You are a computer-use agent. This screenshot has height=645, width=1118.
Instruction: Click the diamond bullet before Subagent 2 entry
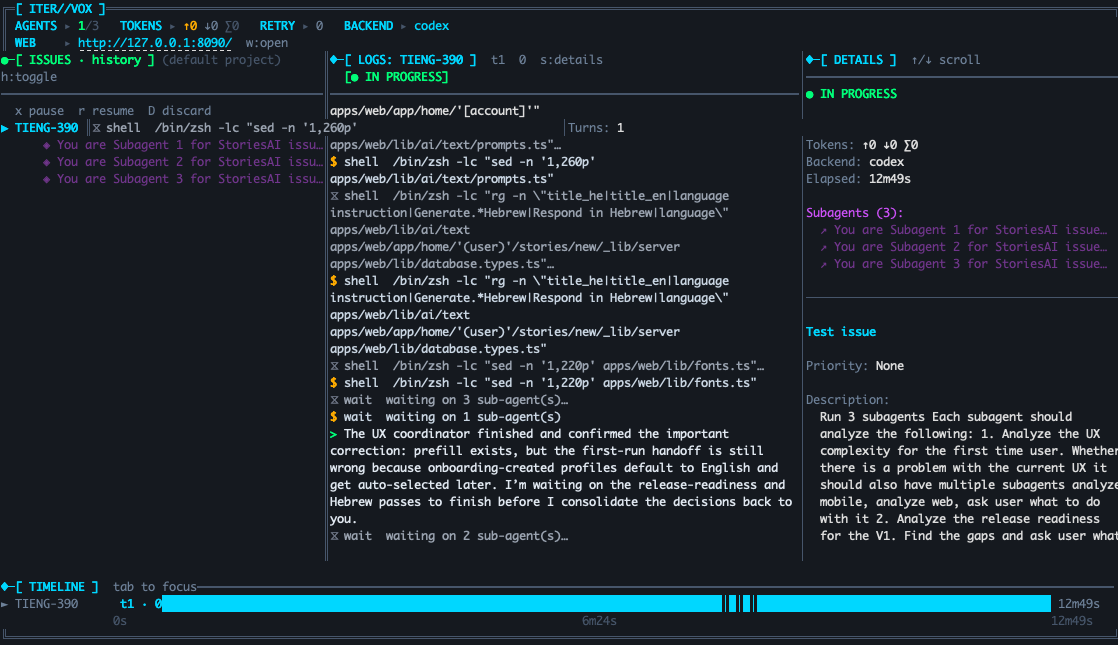[46, 161]
